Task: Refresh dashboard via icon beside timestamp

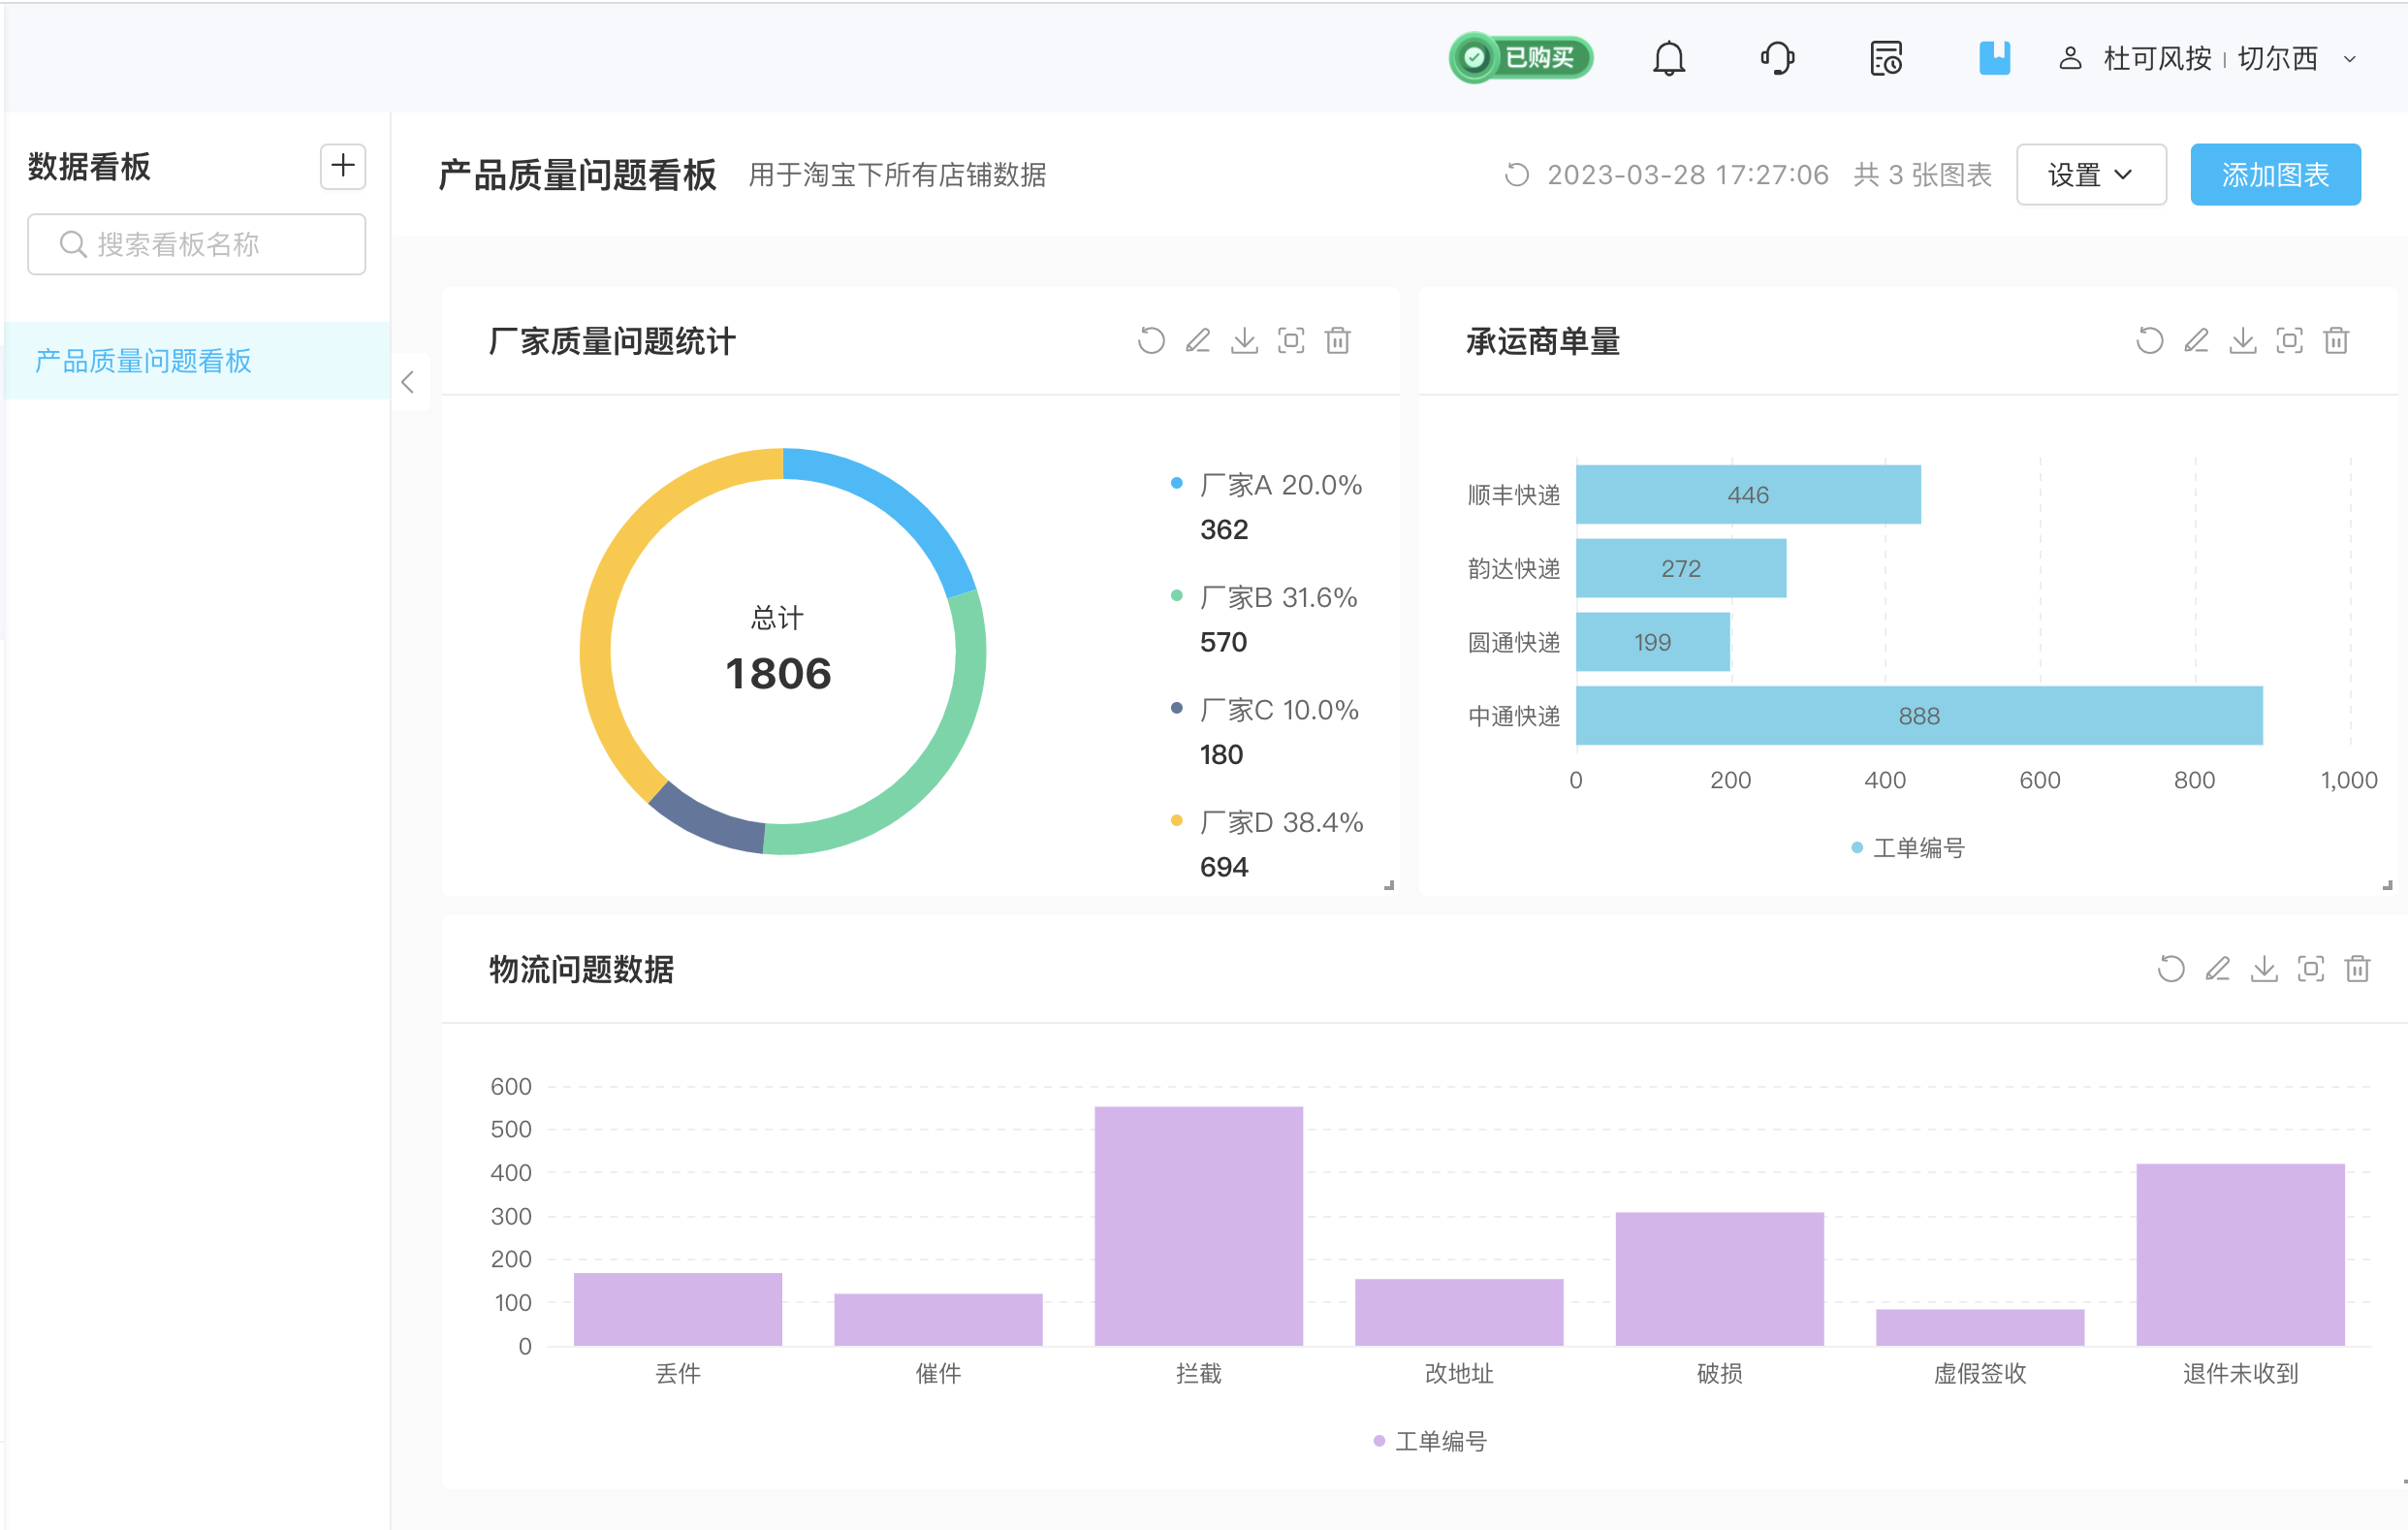Action: tap(1517, 175)
